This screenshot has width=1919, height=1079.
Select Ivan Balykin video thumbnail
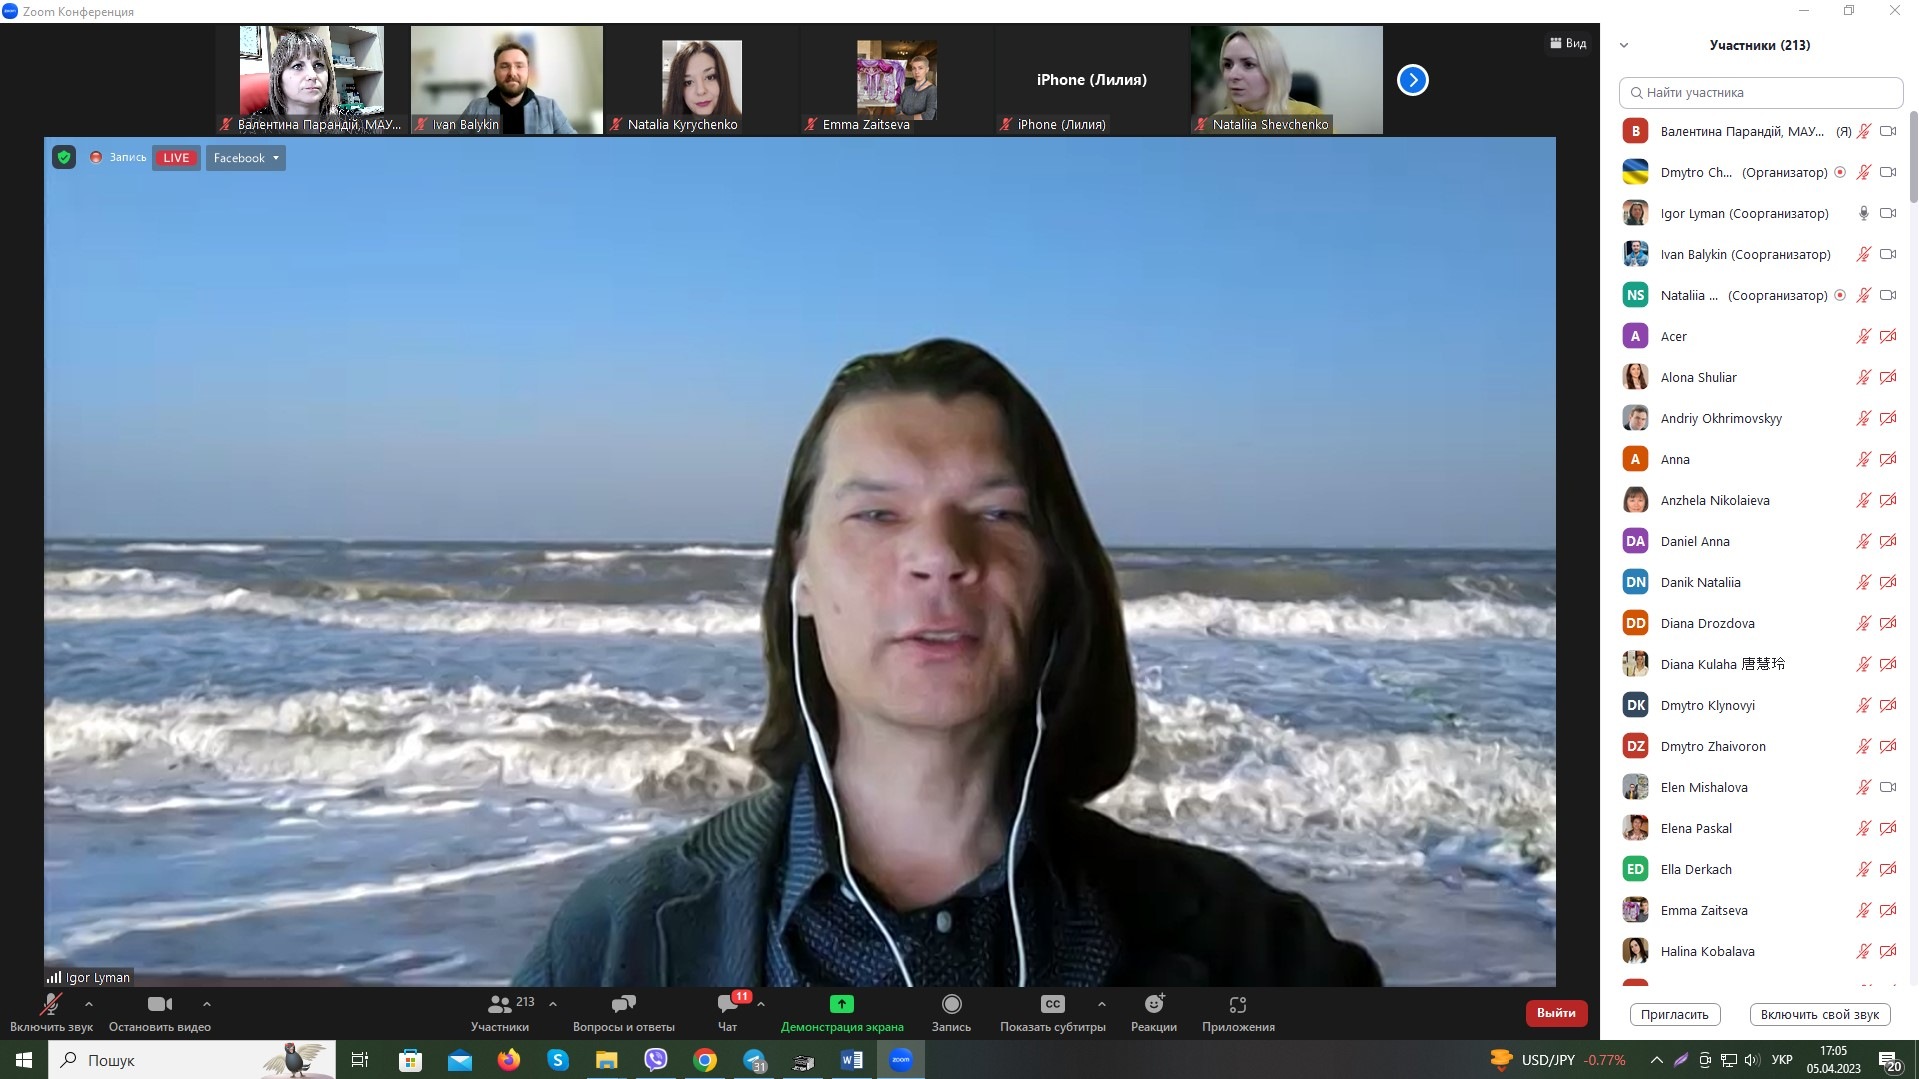[x=507, y=80]
